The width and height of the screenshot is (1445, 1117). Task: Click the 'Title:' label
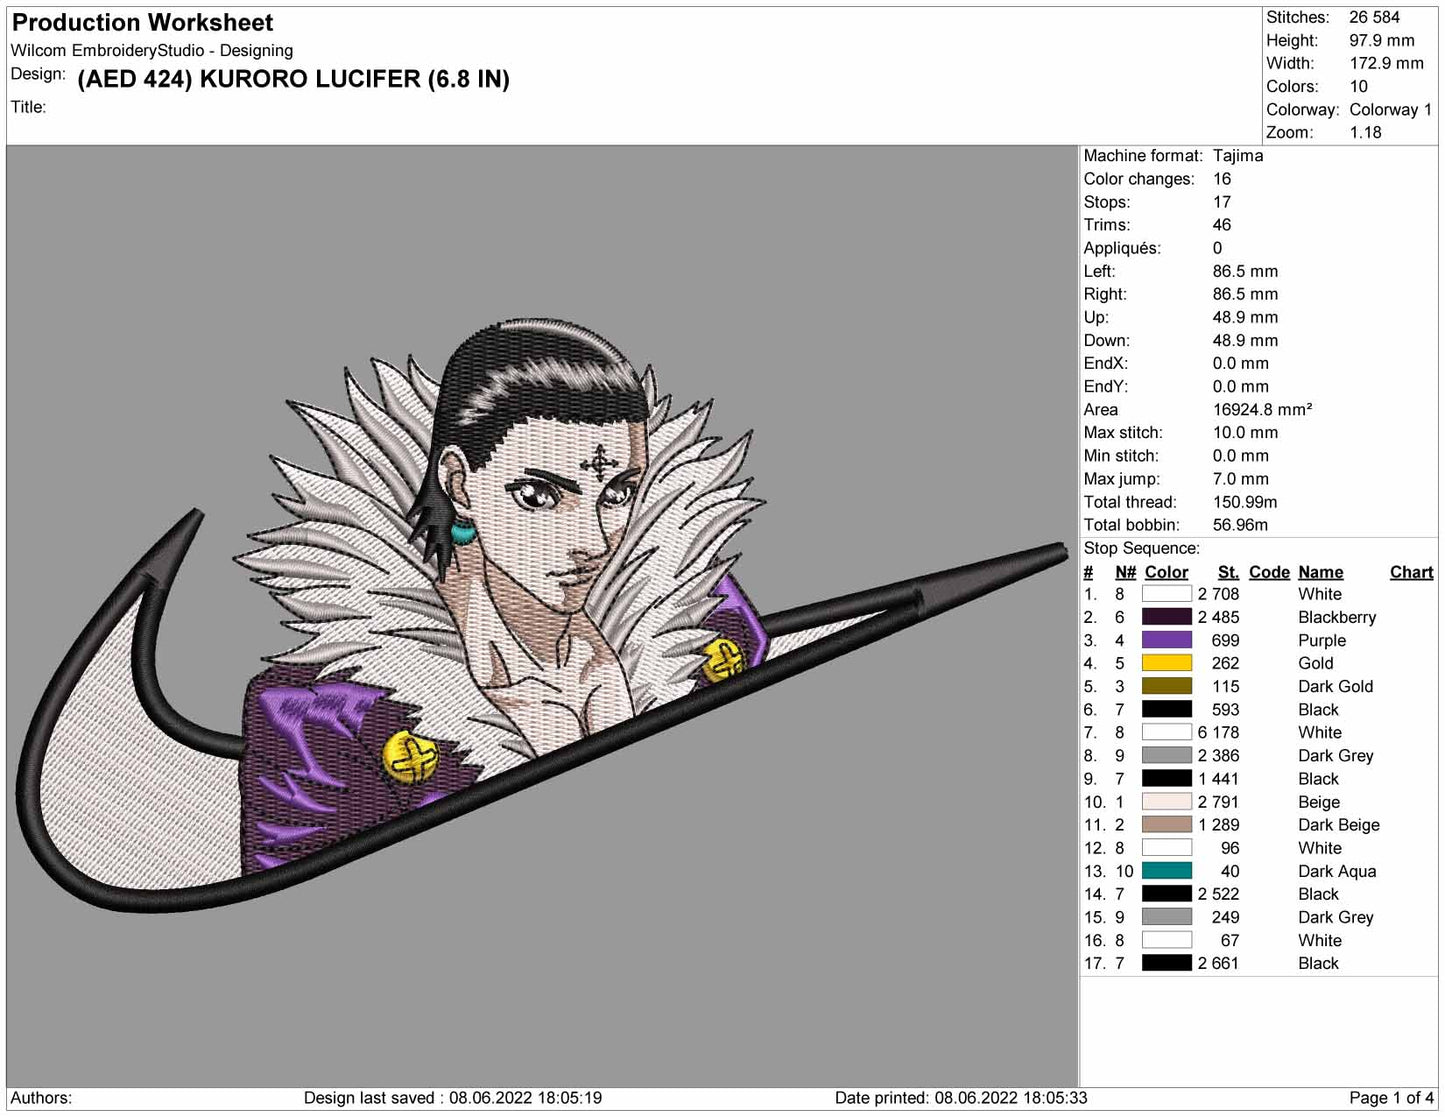[x=29, y=107]
